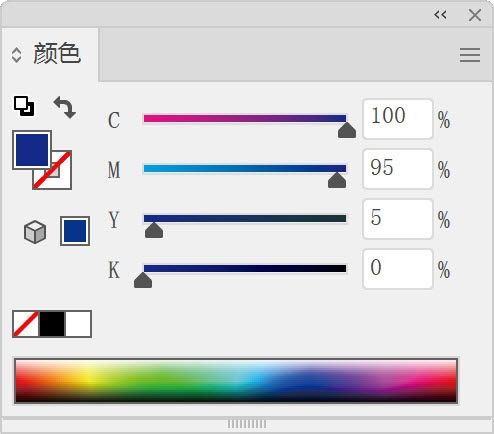
Task: Switch to the 颜色 tab
Action: point(57,53)
